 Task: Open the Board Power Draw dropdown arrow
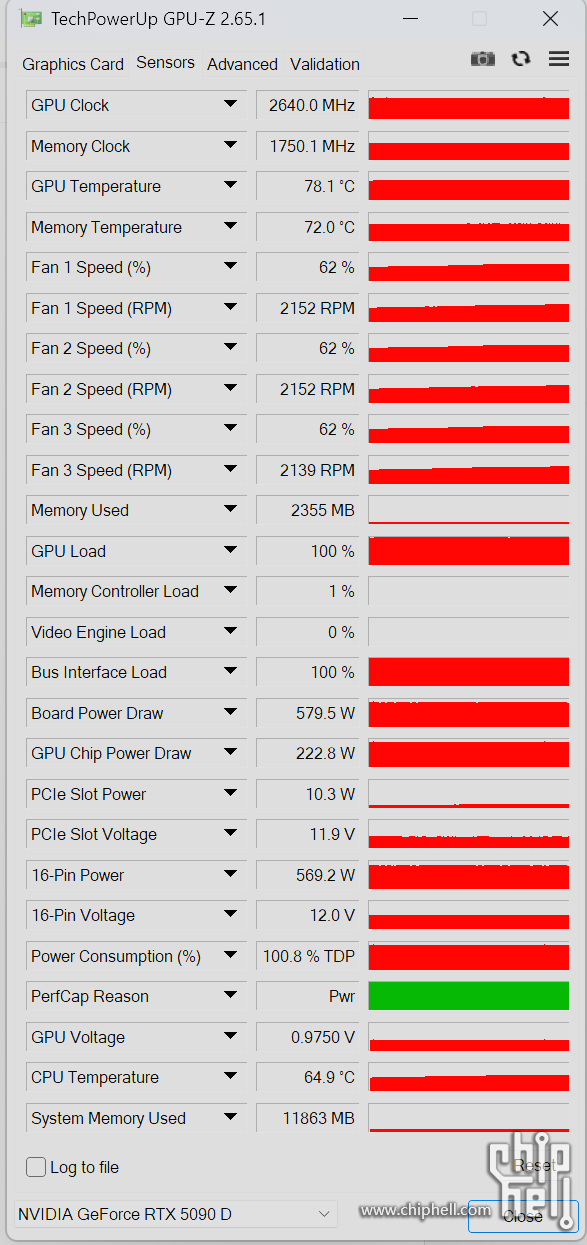pyautogui.click(x=230, y=712)
